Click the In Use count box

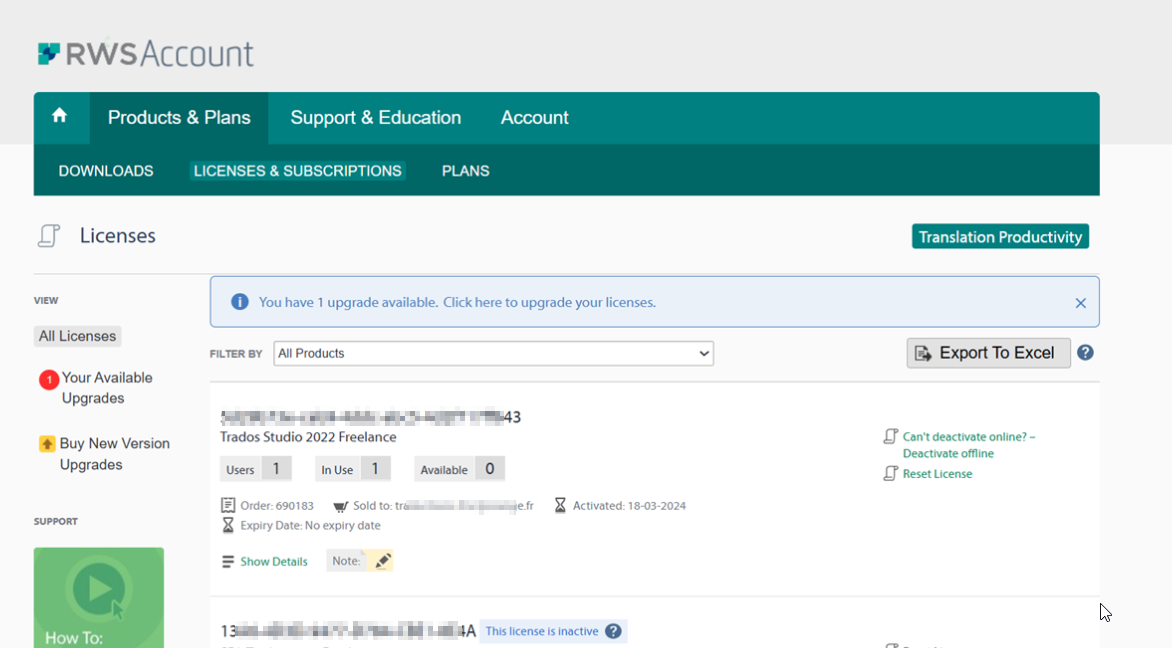point(353,469)
